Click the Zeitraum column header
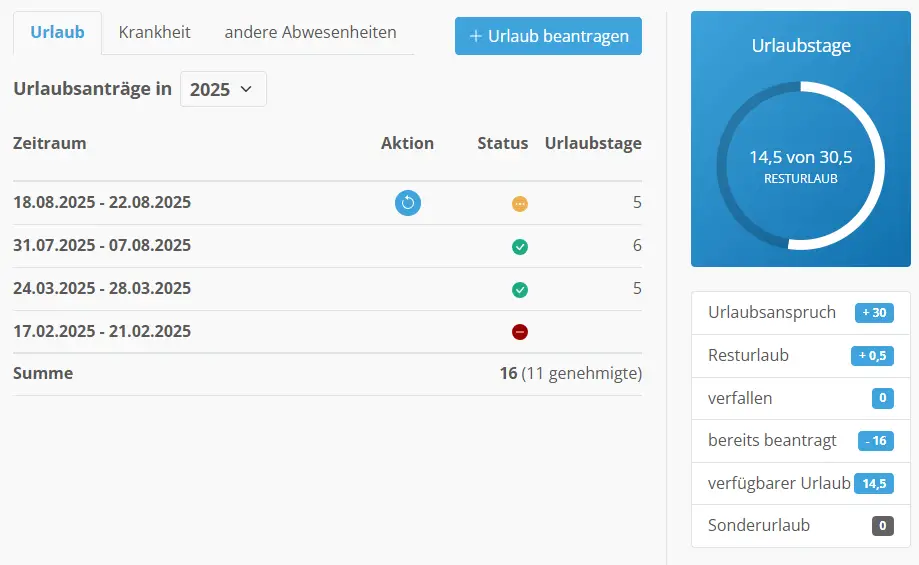 [x=50, y=143]
